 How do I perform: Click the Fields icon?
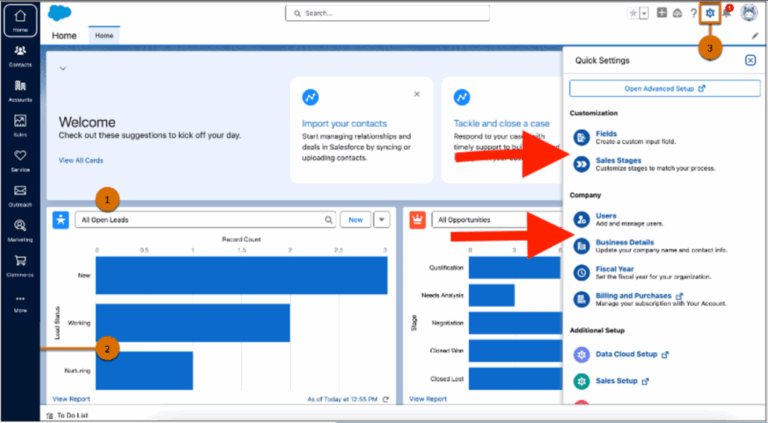581,138
